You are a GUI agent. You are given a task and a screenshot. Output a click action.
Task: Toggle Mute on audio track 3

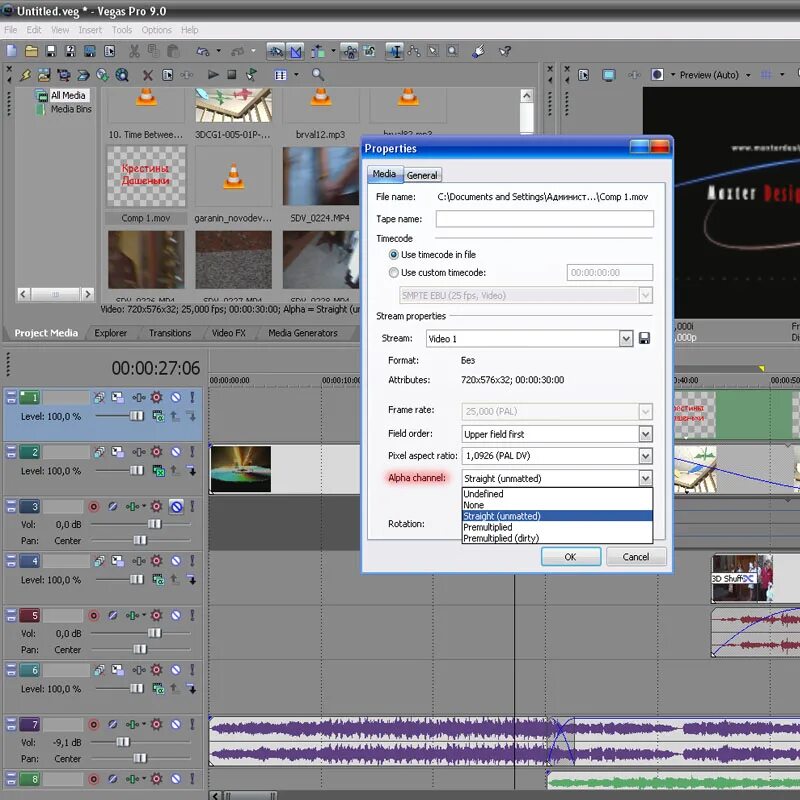176,506
